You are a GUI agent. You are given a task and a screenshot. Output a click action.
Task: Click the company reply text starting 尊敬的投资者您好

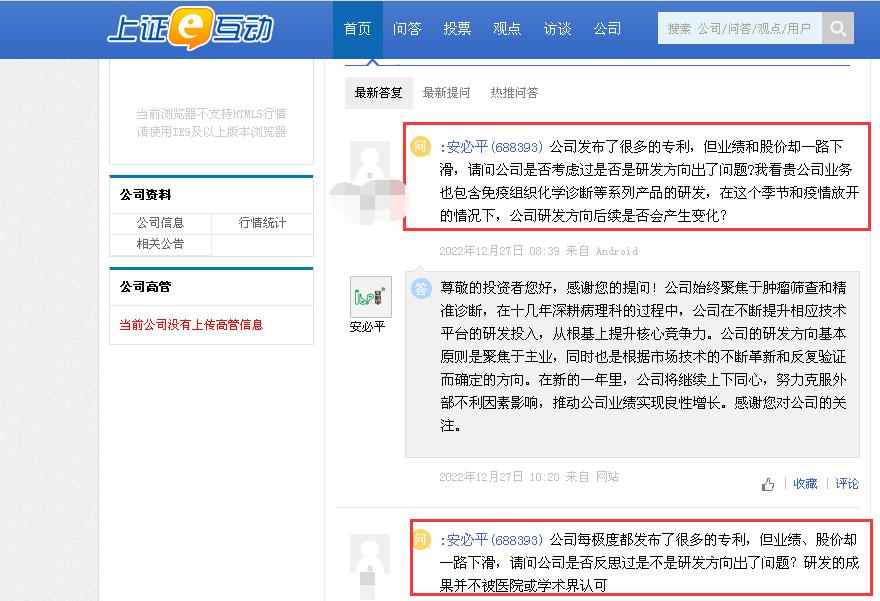click(x=643, y=357)
